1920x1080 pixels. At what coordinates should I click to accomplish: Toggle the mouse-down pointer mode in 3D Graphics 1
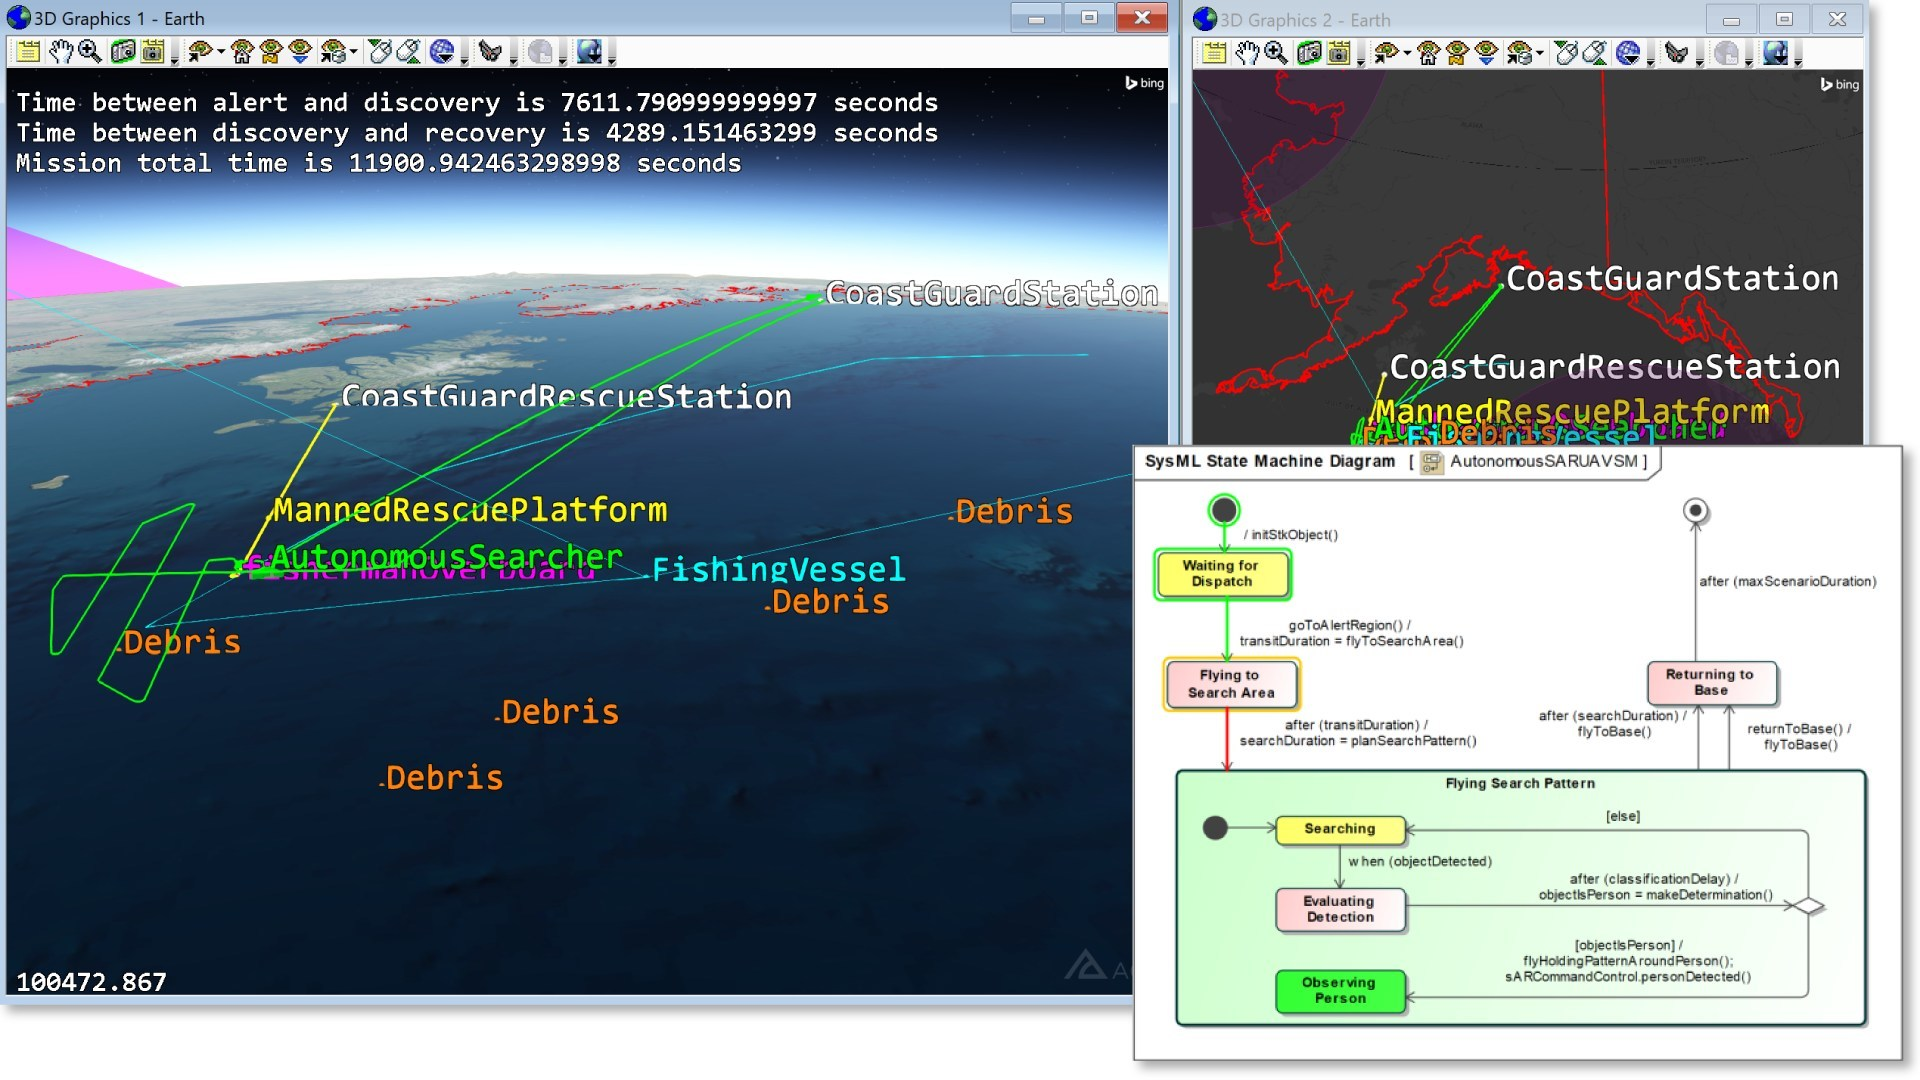coord(379,52)
